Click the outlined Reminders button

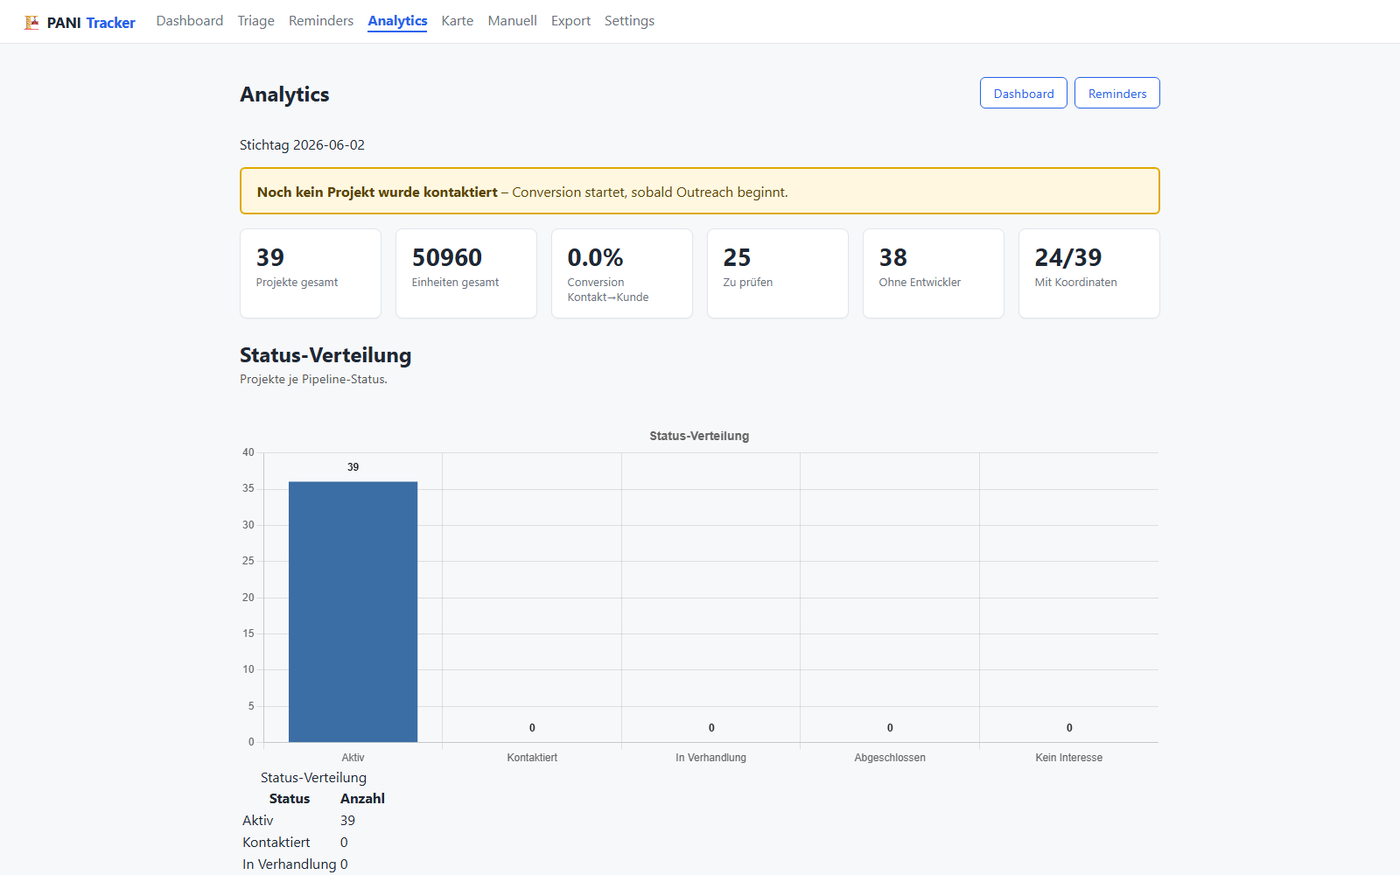tap(1117, 93)
